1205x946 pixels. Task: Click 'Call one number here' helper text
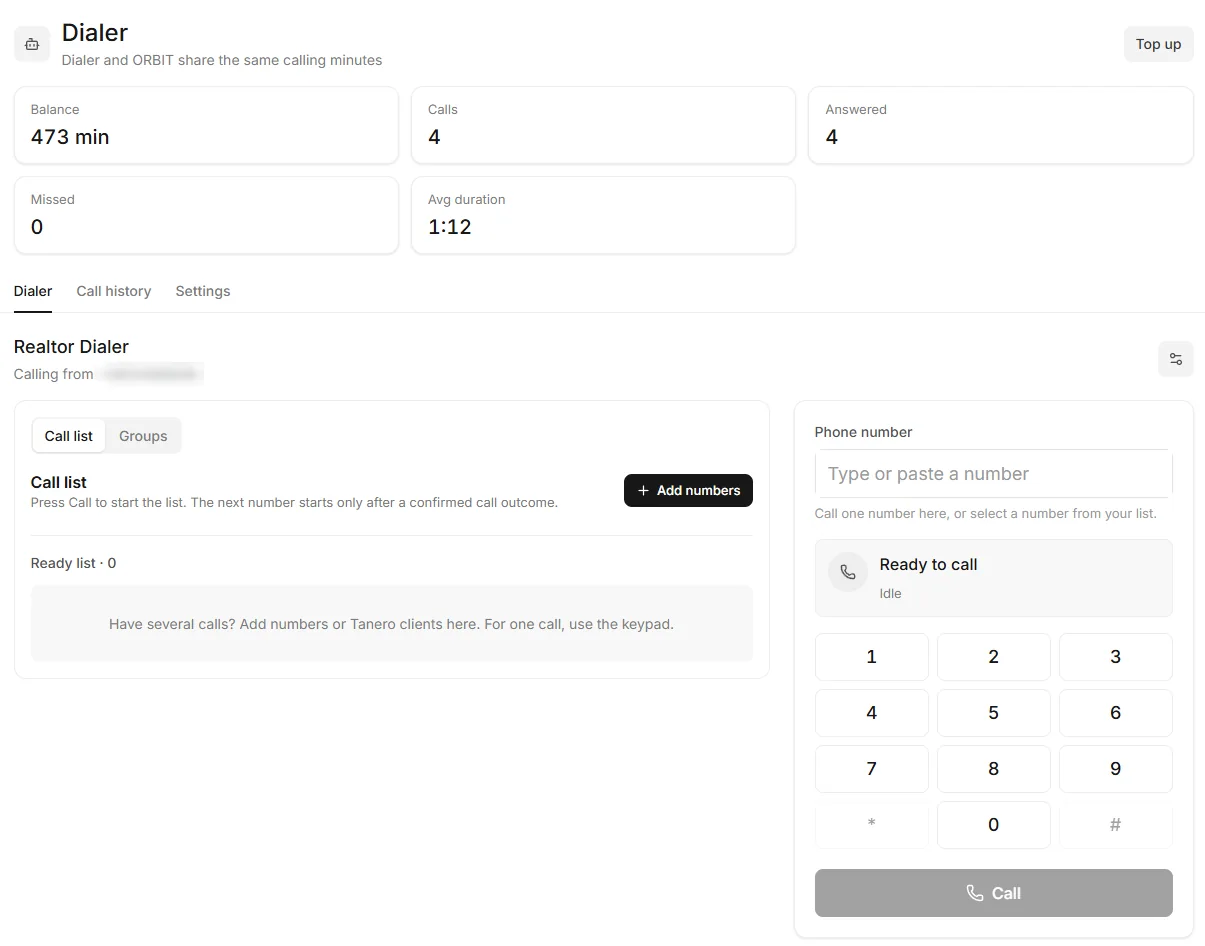pyautogui.click(x=985, y=513)
